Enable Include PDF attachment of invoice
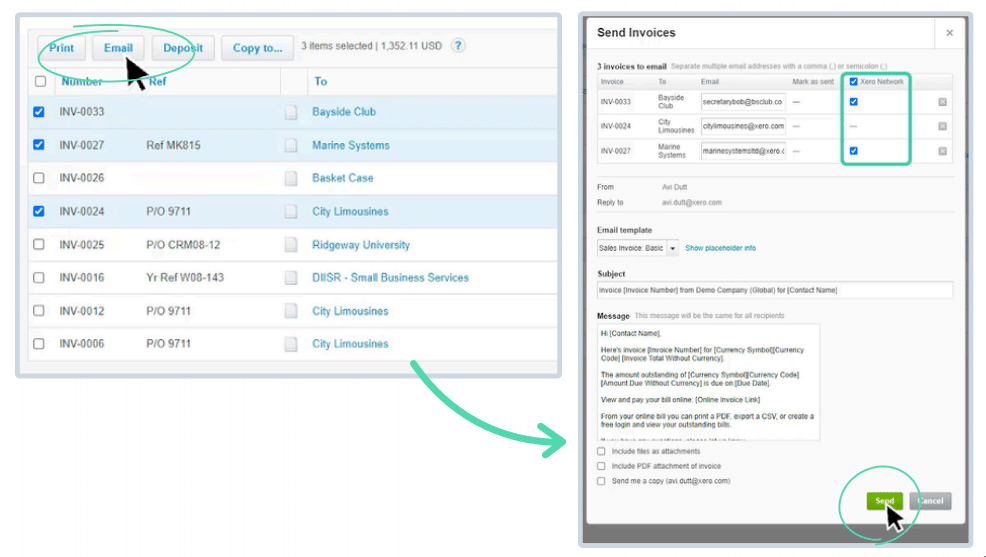986x557 pixels. click(601, 466)
